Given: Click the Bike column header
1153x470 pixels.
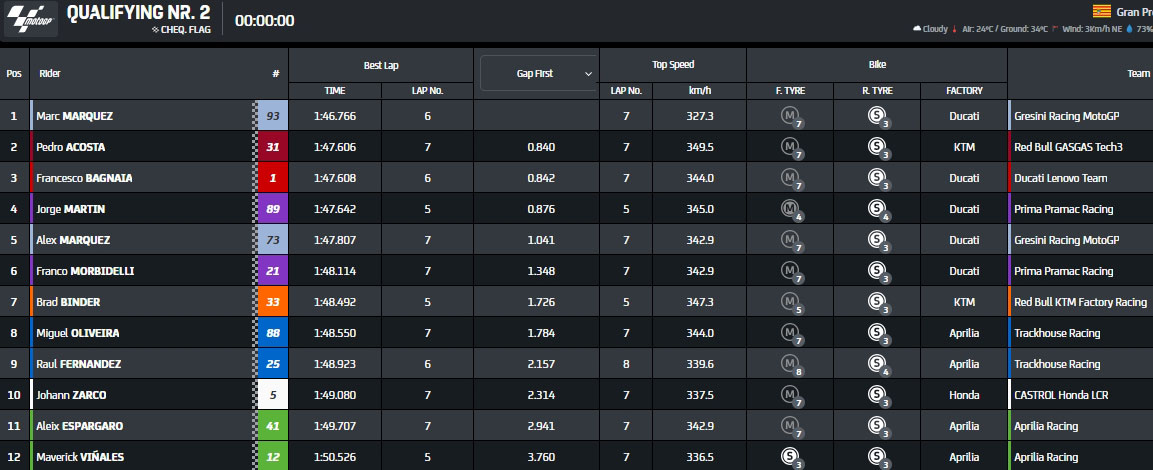Looking at the screenshot, I should pyautogui.click(x=877, y=65).
